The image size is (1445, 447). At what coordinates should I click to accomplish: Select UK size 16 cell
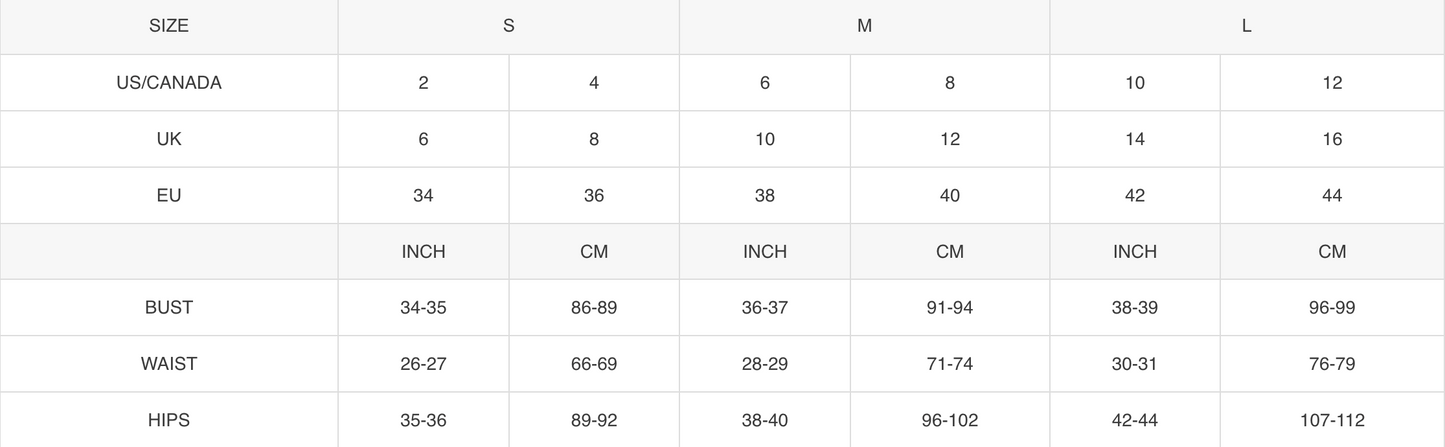[x=1332, y=139]
